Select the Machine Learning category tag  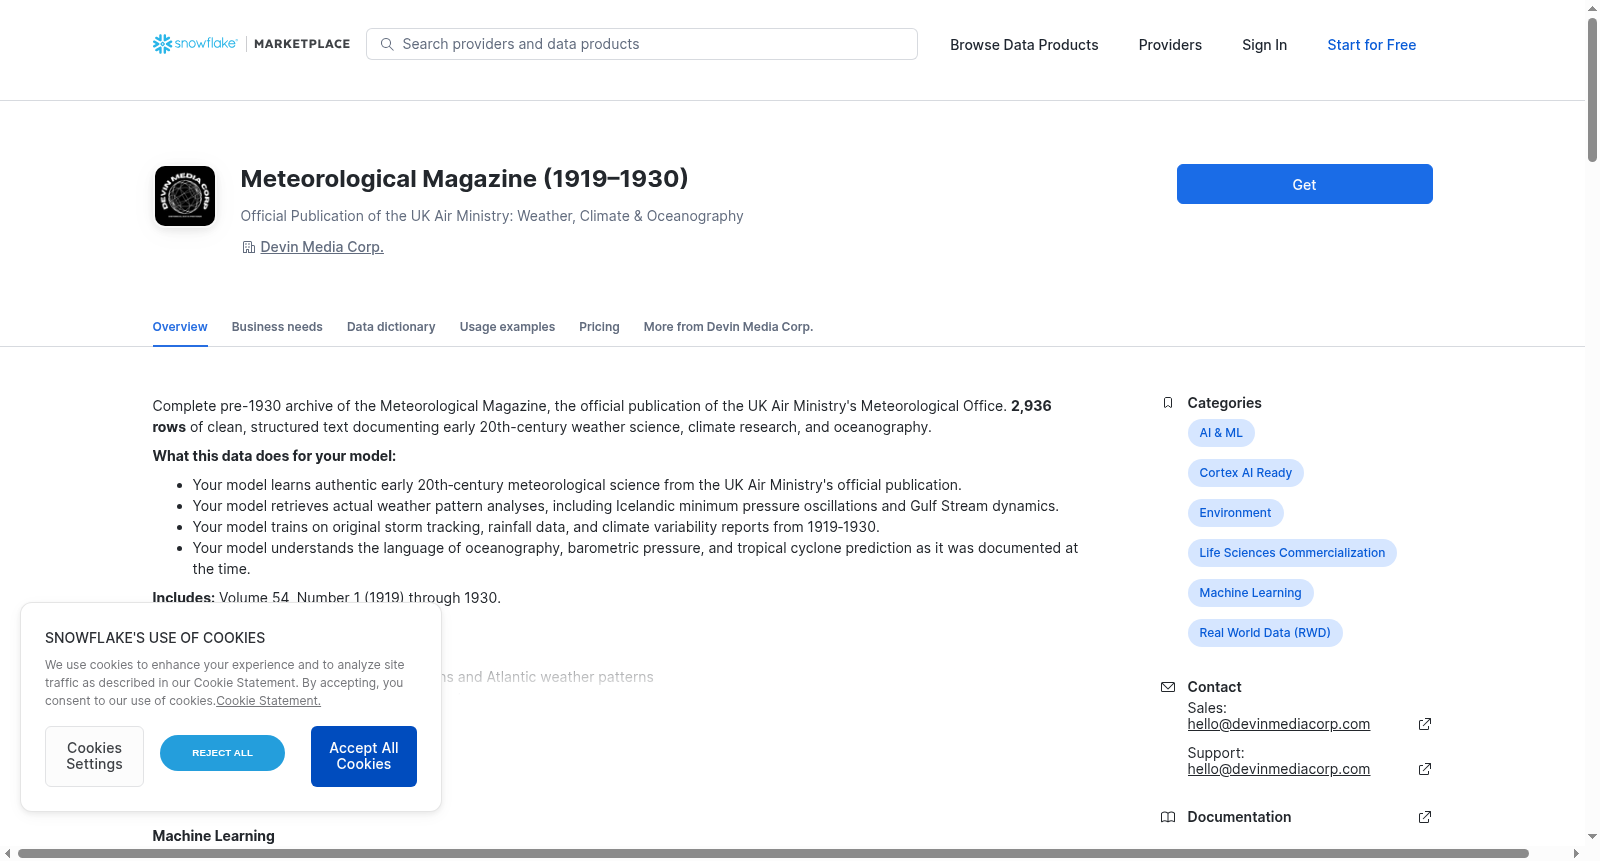[x=1250, y=593]
